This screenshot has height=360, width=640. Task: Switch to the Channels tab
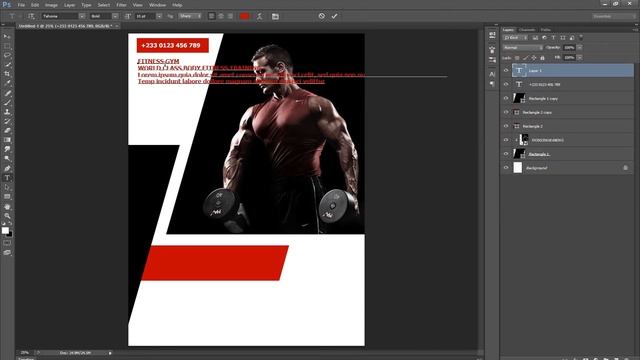[527, 30]
